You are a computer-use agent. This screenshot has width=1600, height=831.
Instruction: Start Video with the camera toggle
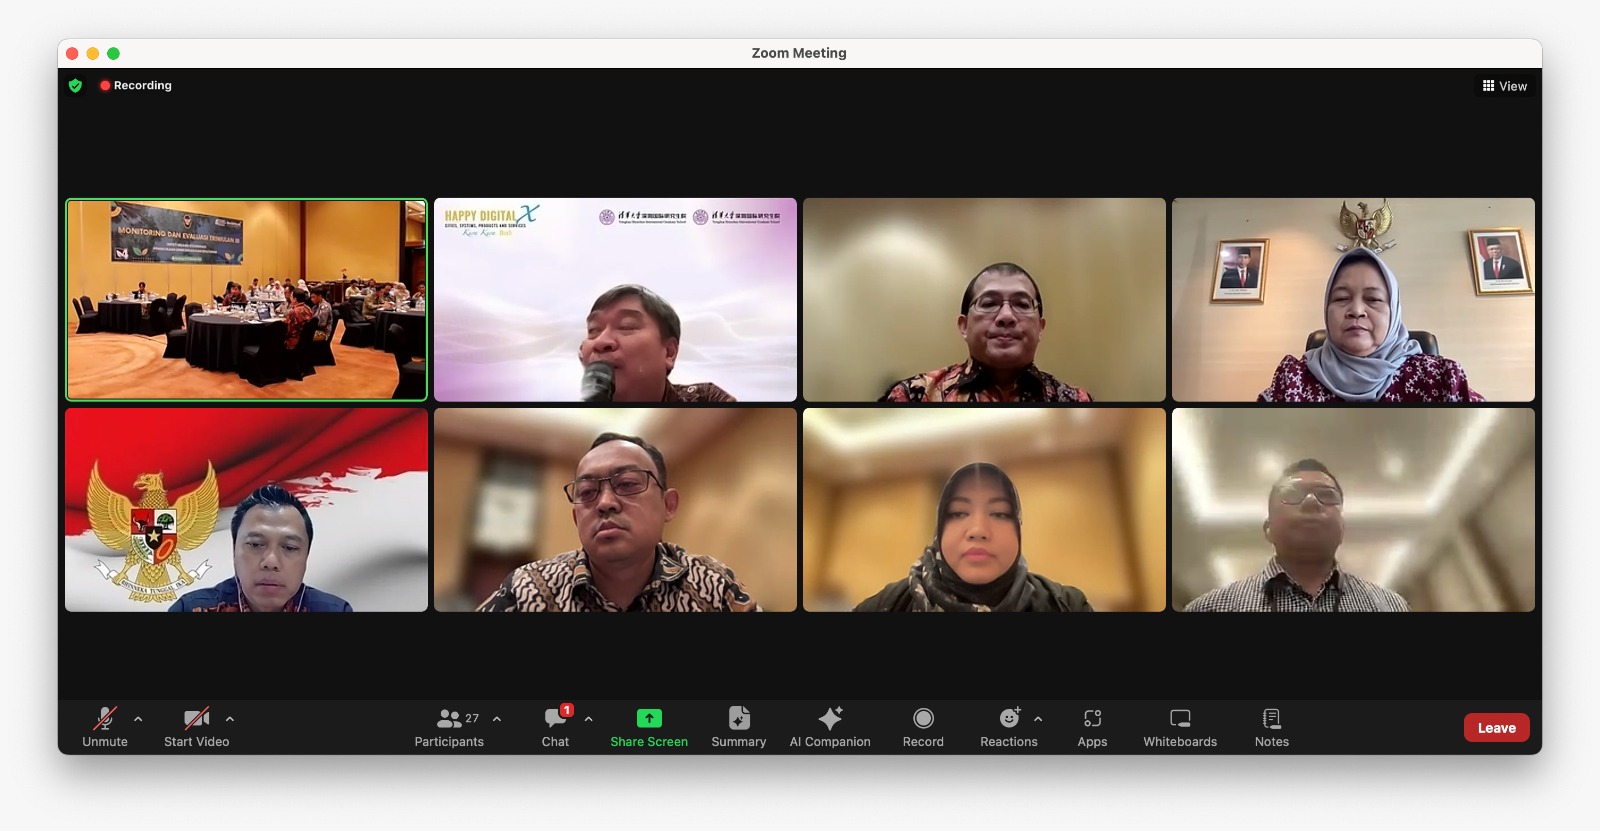coord(197,727)
